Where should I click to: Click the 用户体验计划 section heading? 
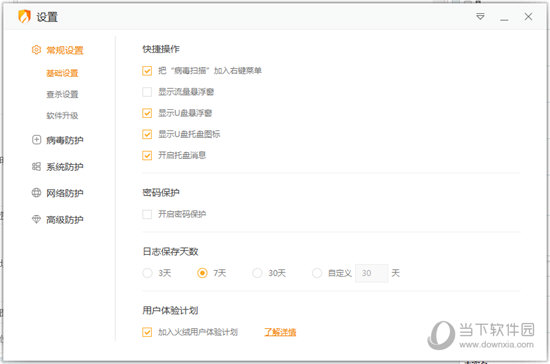tap(170, 310)
